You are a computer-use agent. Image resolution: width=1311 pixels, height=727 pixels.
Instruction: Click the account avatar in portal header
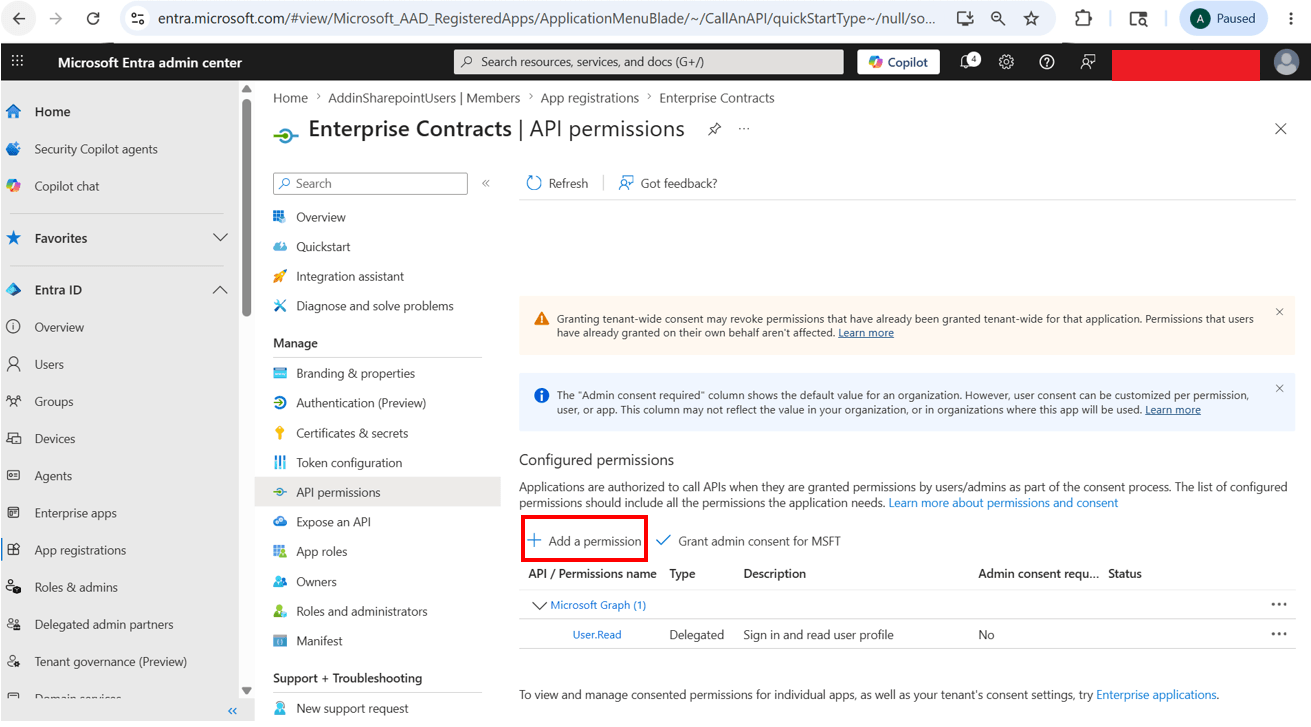1286,62
